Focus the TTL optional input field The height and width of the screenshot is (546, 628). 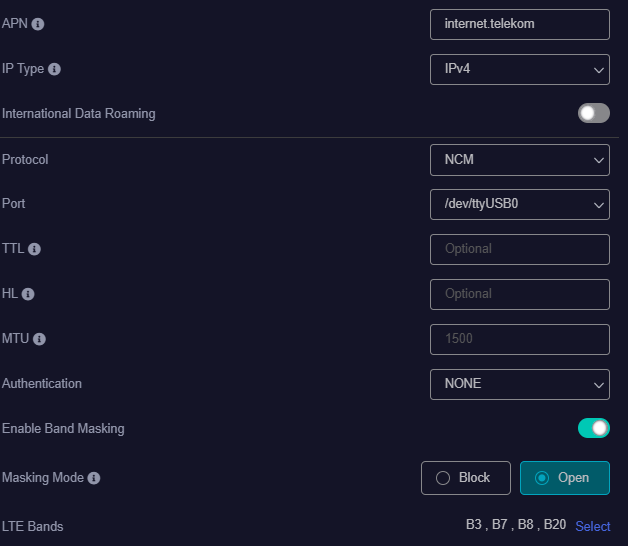tap(519, 249)
